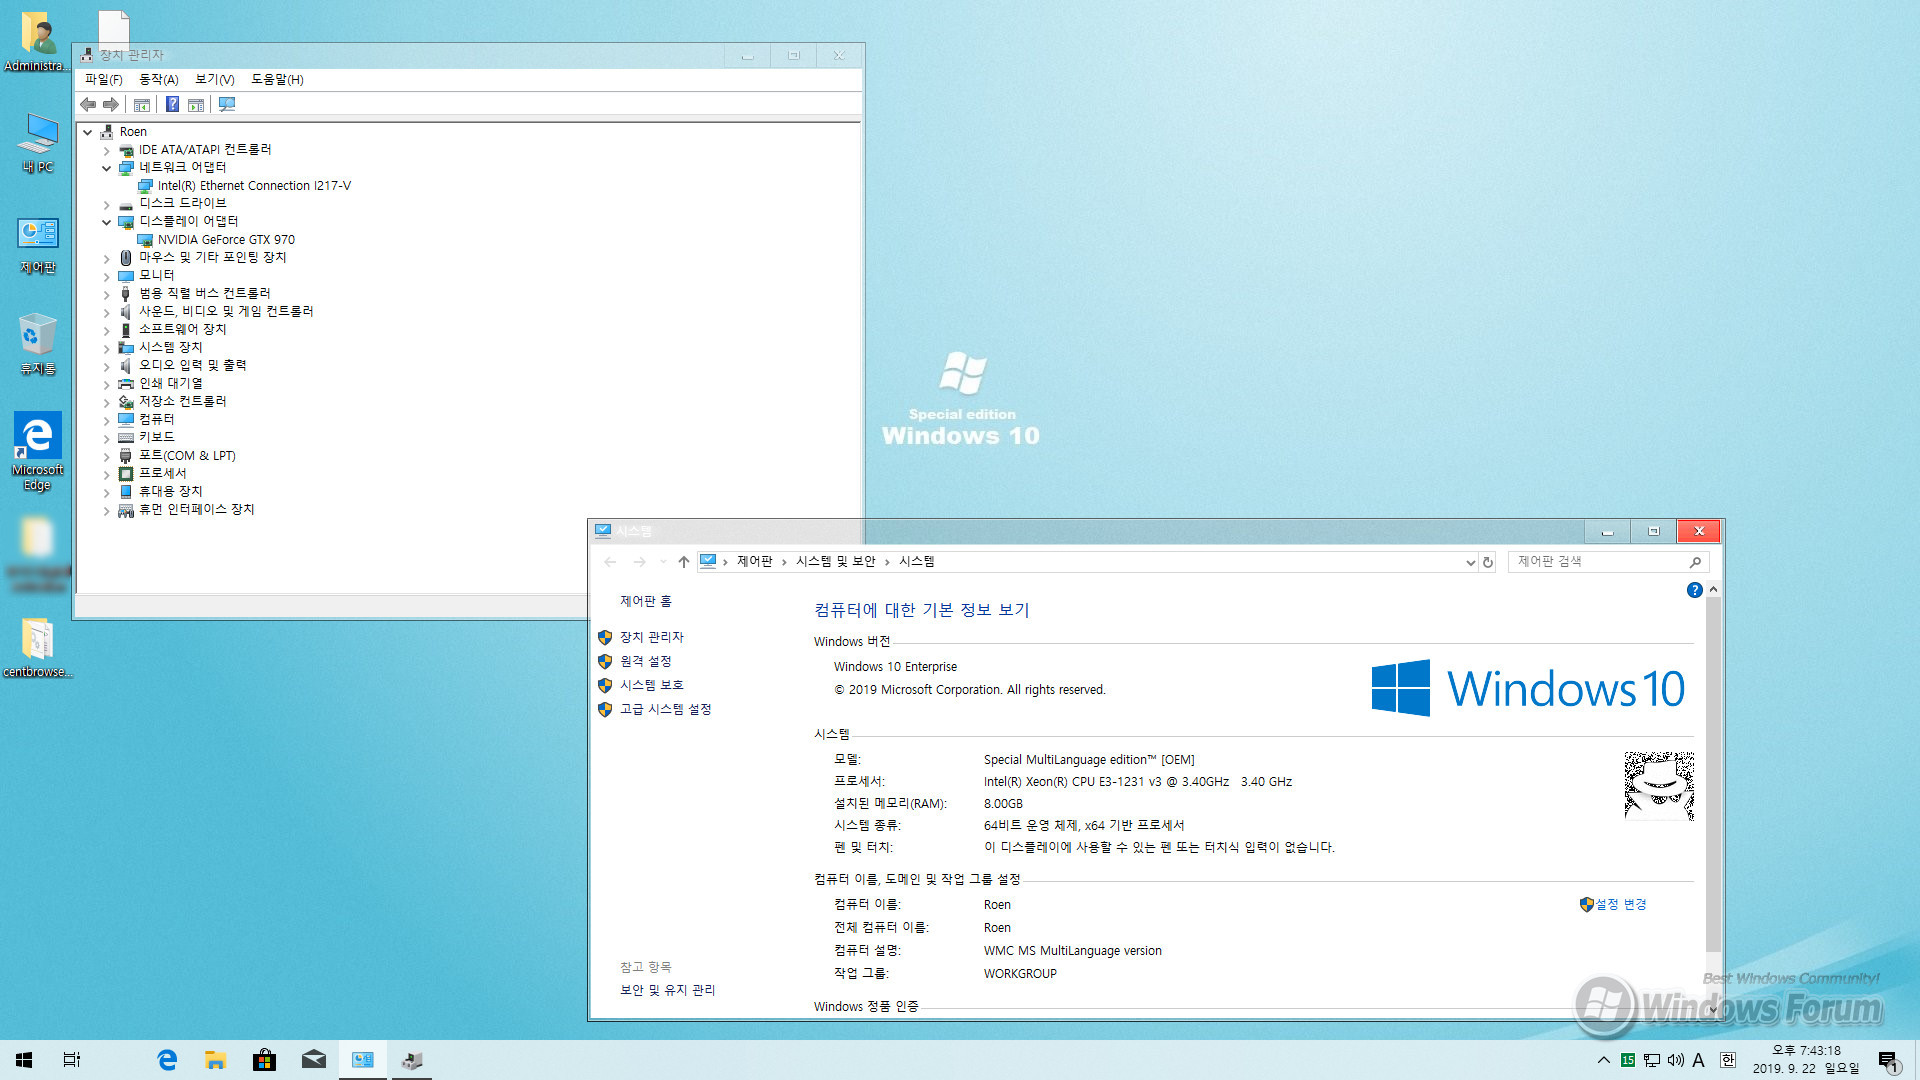
Task: Open the address bar history dropdown
Action: tap(1470, 562)
